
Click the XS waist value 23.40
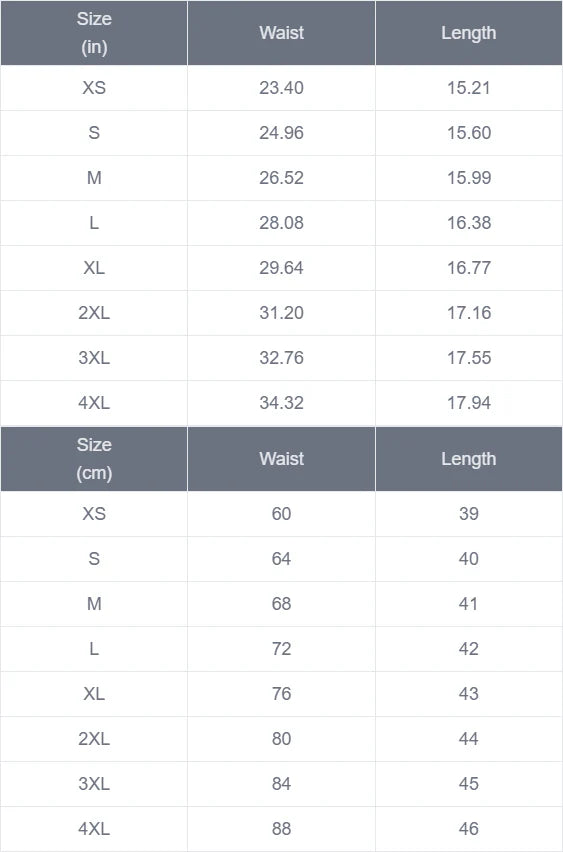tap(282, 88)
